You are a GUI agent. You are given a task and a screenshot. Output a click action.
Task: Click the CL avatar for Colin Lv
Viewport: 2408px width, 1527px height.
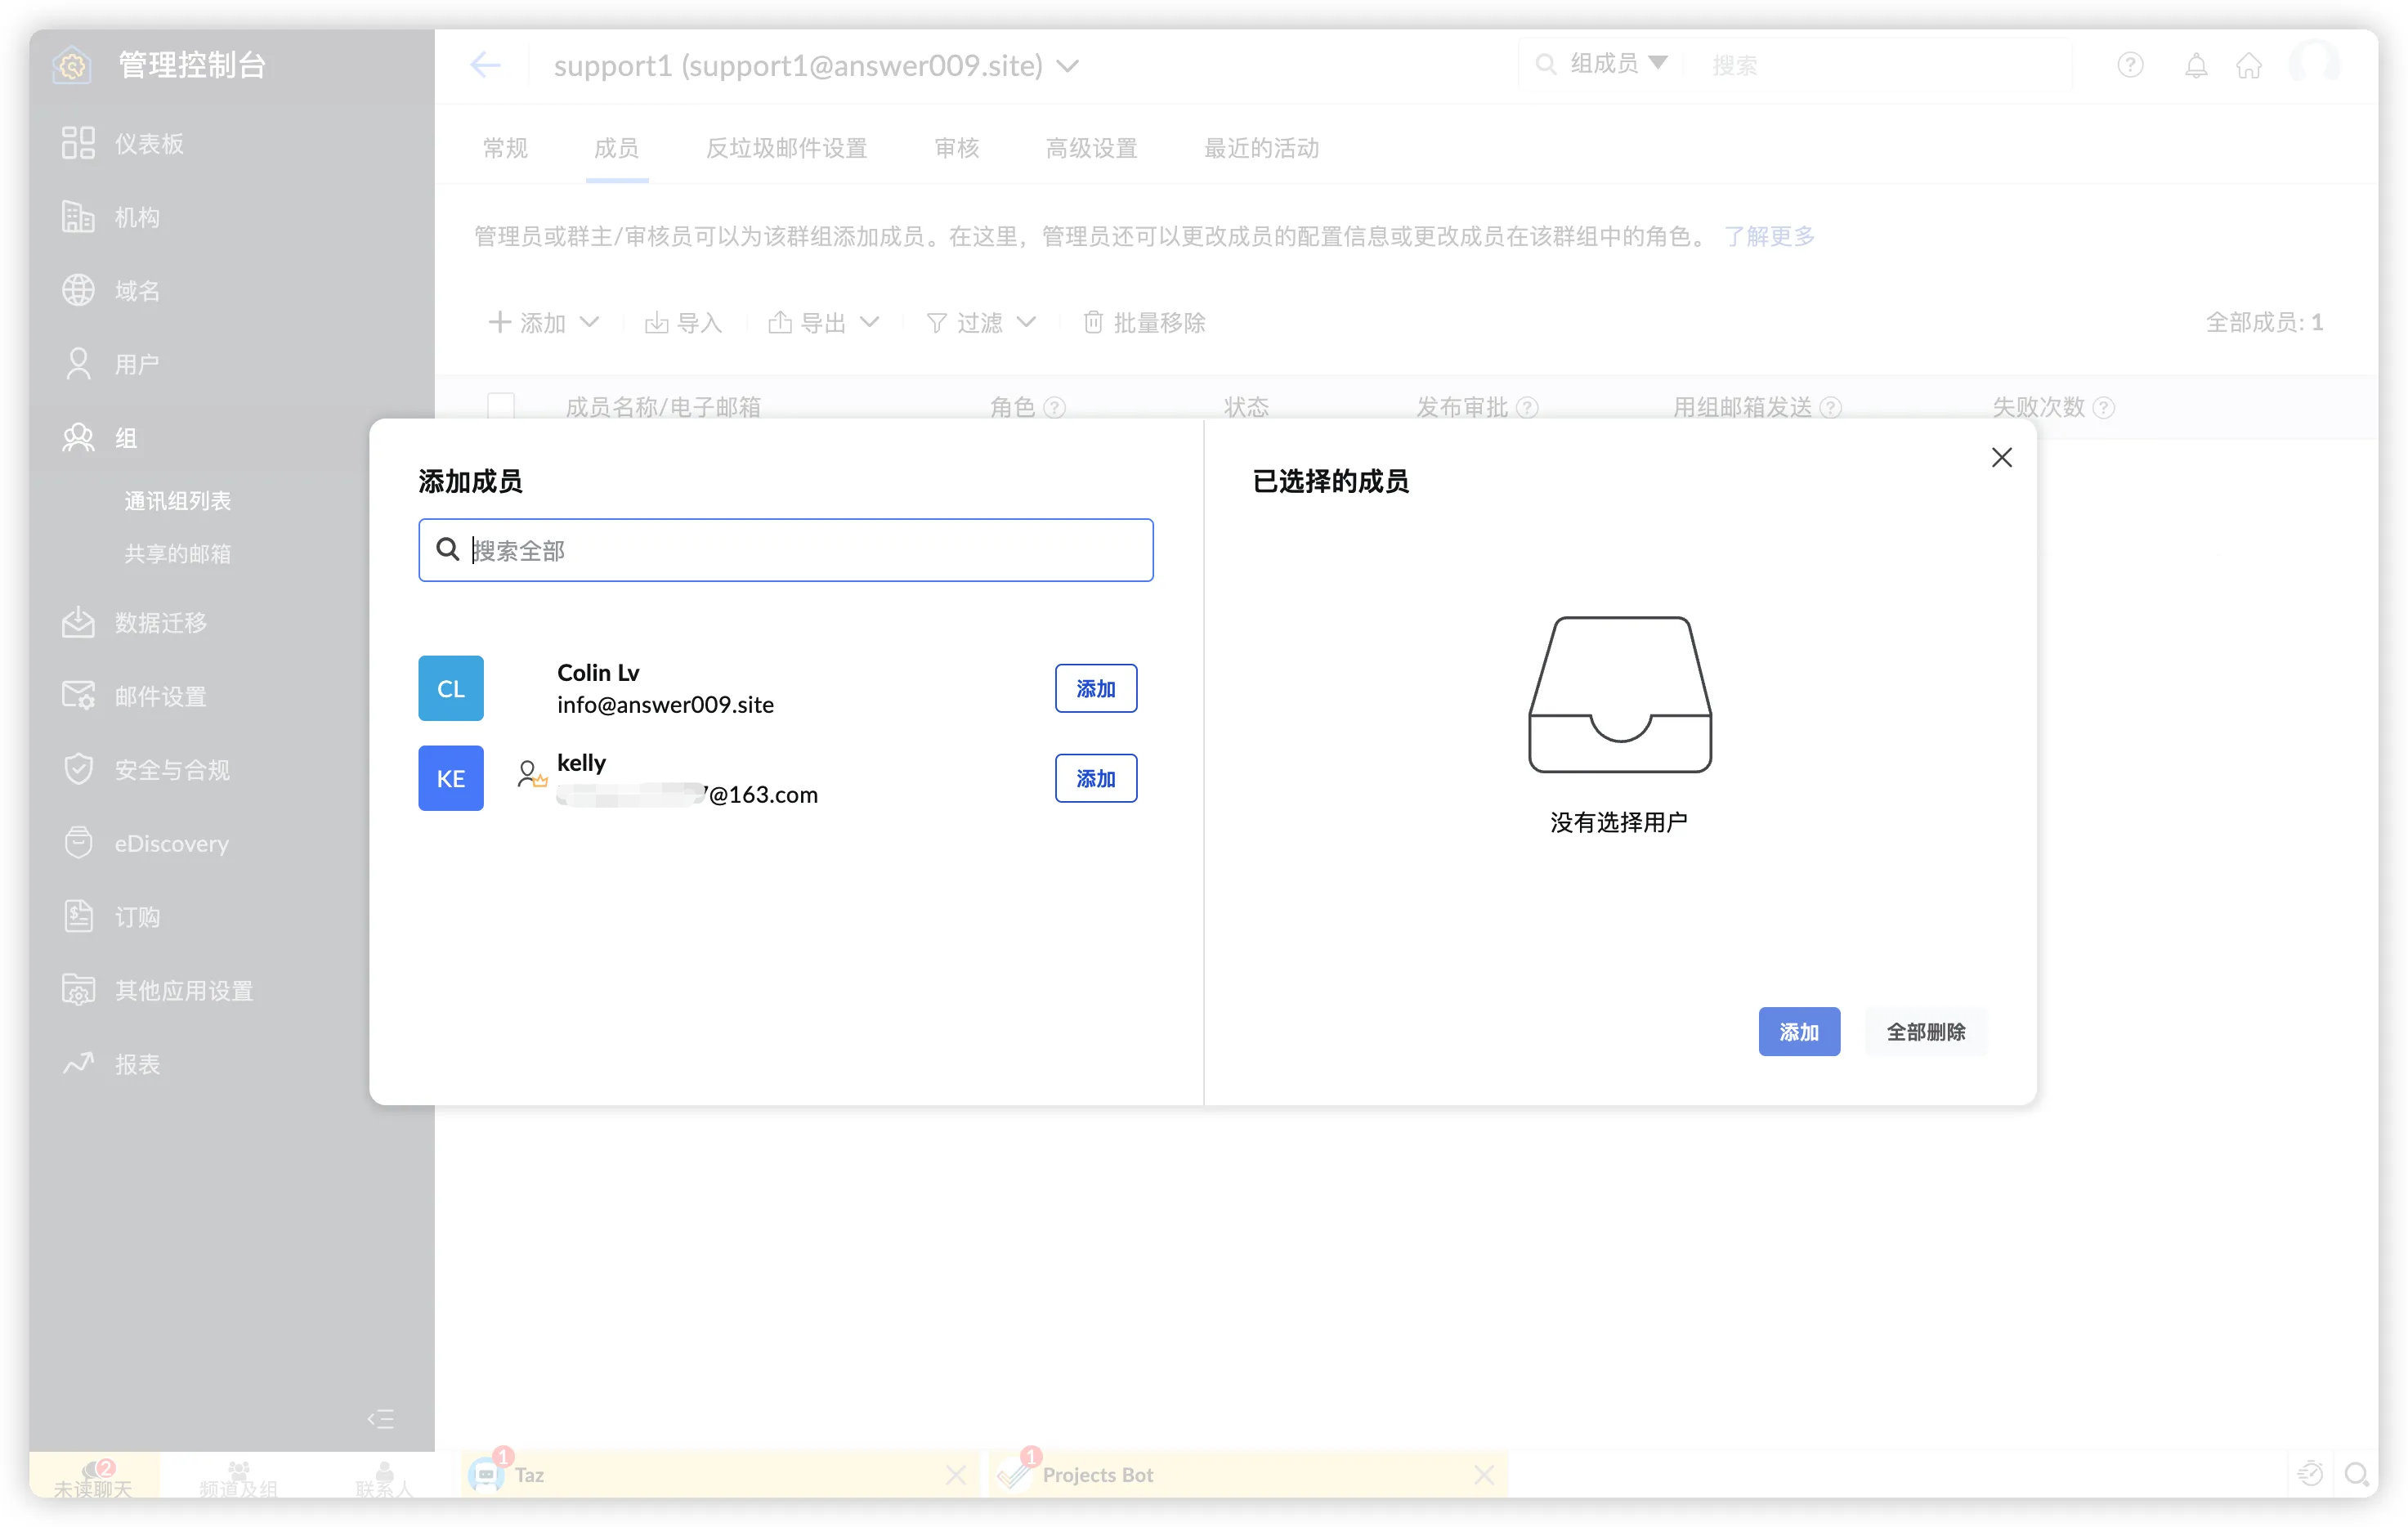(450, 688)
